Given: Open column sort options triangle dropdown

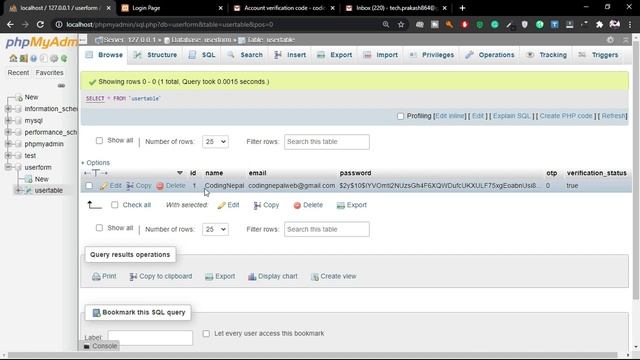Looking at the screenshot, I should 180,173.
